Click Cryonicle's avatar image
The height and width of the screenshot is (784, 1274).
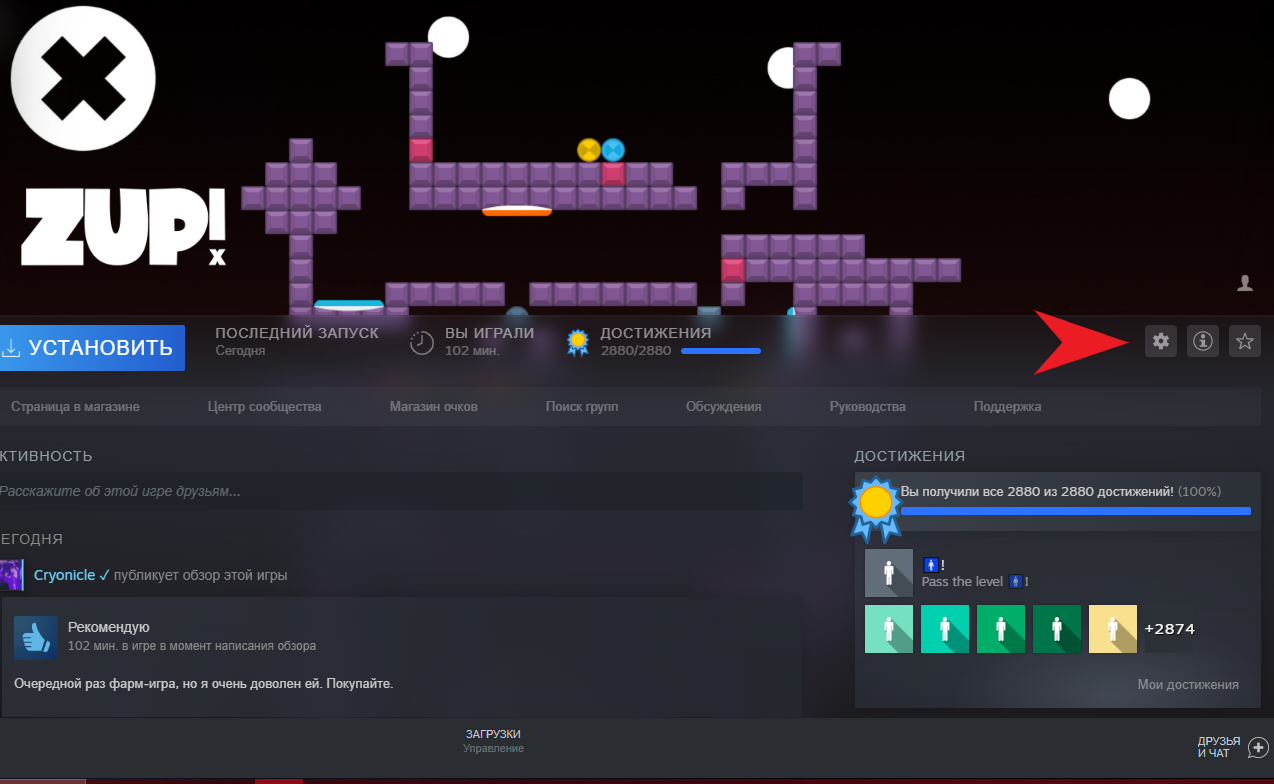coord(12,575)
